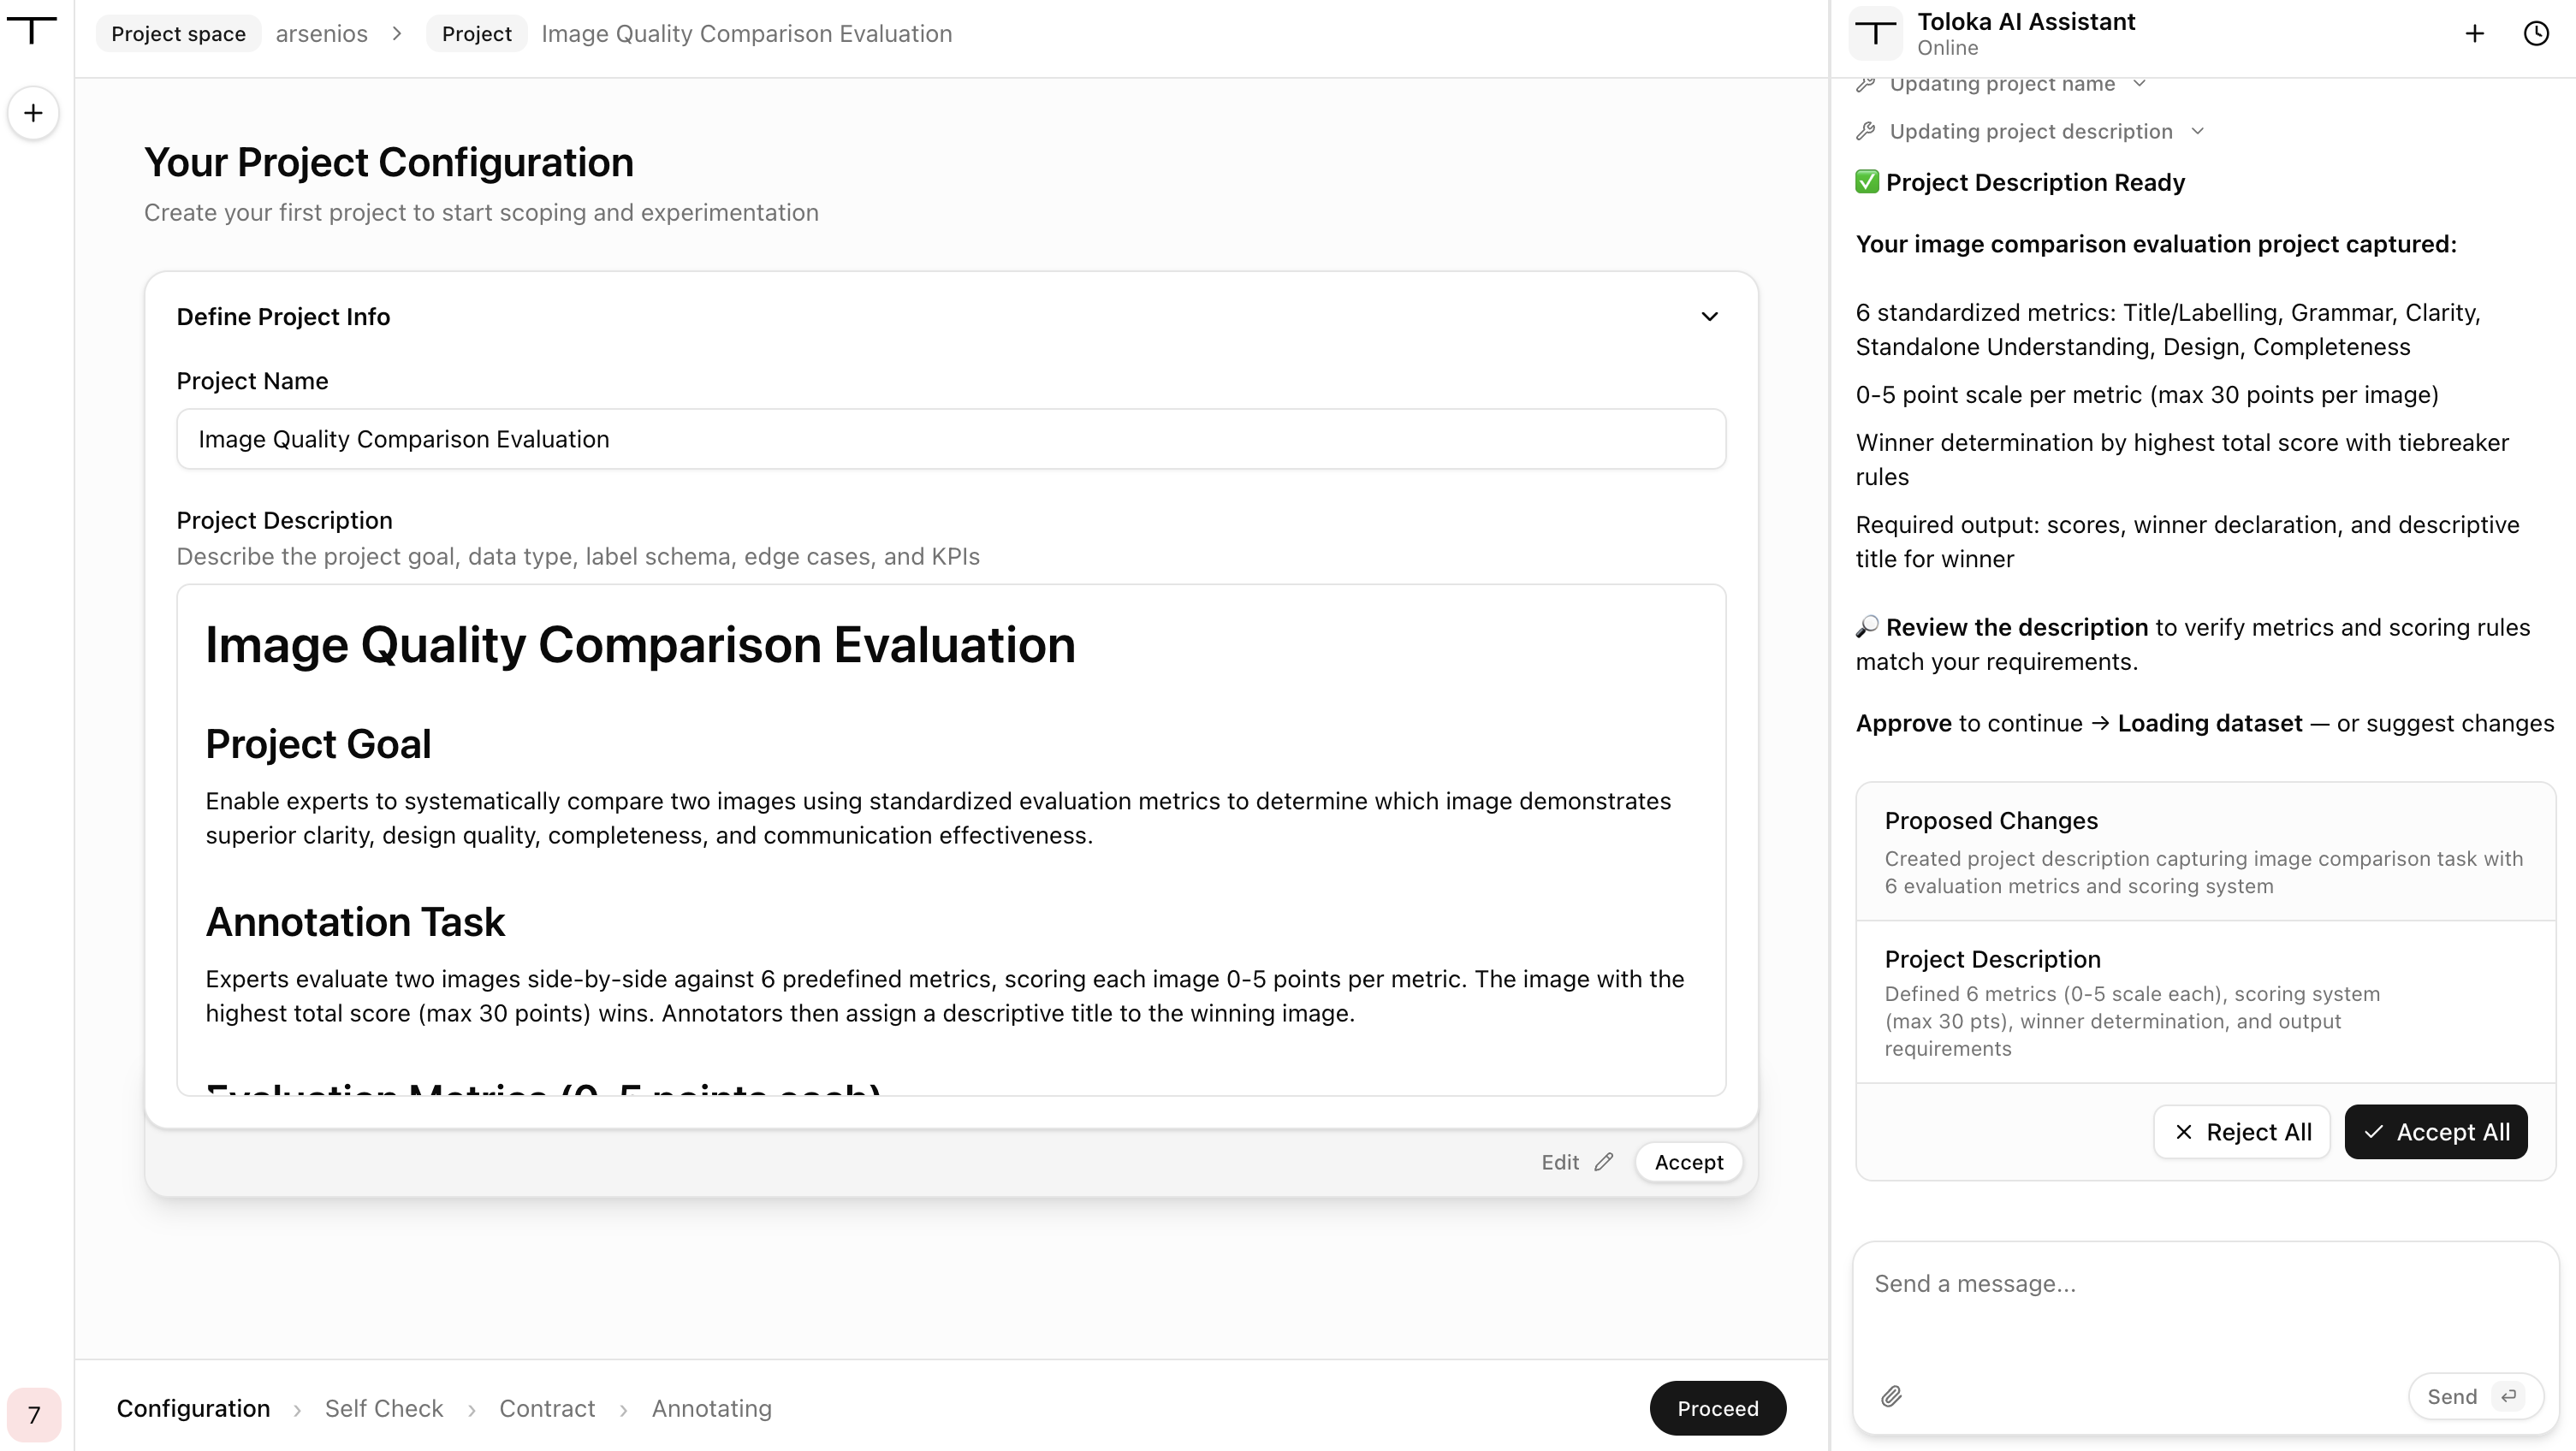
Task: Click the Project Name input field
Action: point(951,439)
